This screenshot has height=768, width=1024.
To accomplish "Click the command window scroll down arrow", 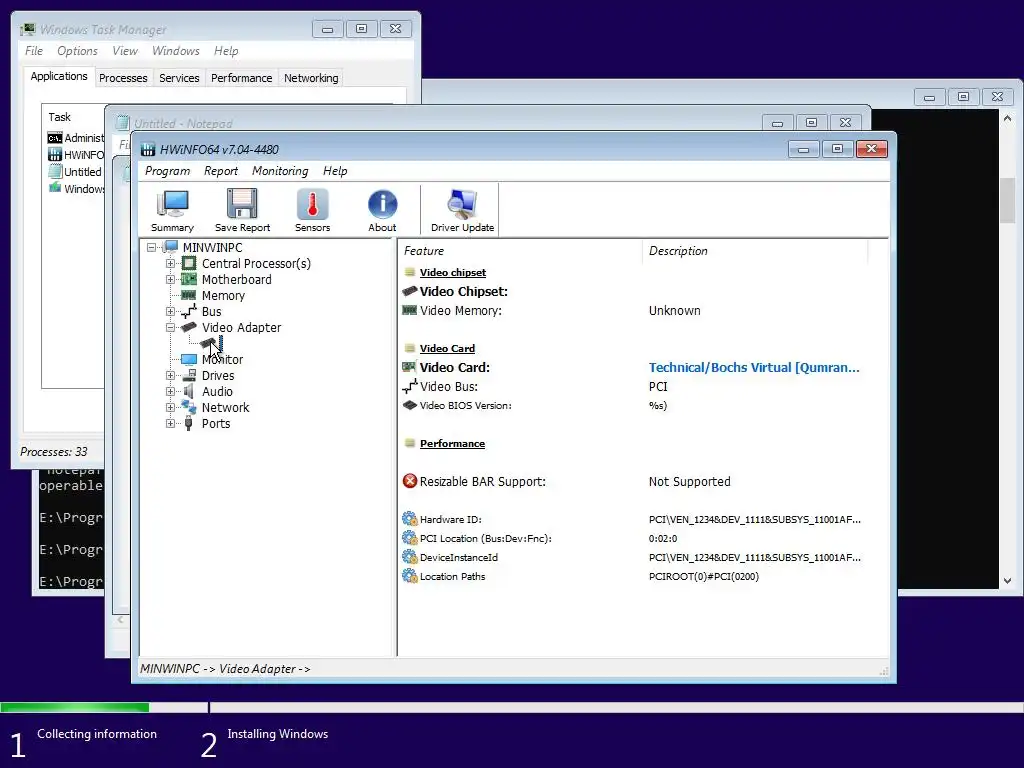I will pos(1007,581).
